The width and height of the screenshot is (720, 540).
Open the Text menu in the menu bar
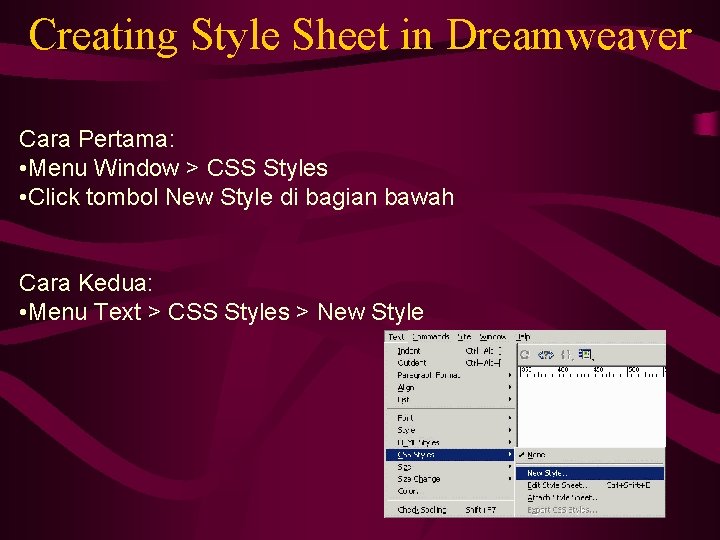(396, 337)
